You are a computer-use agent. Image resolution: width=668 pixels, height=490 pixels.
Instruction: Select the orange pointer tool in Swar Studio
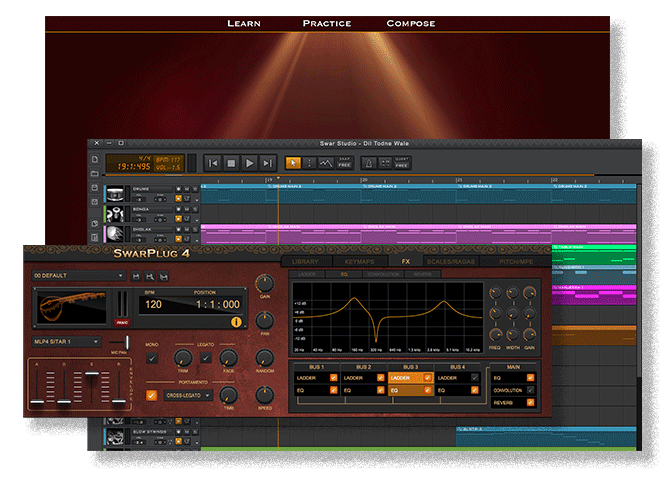pos(293,163)
